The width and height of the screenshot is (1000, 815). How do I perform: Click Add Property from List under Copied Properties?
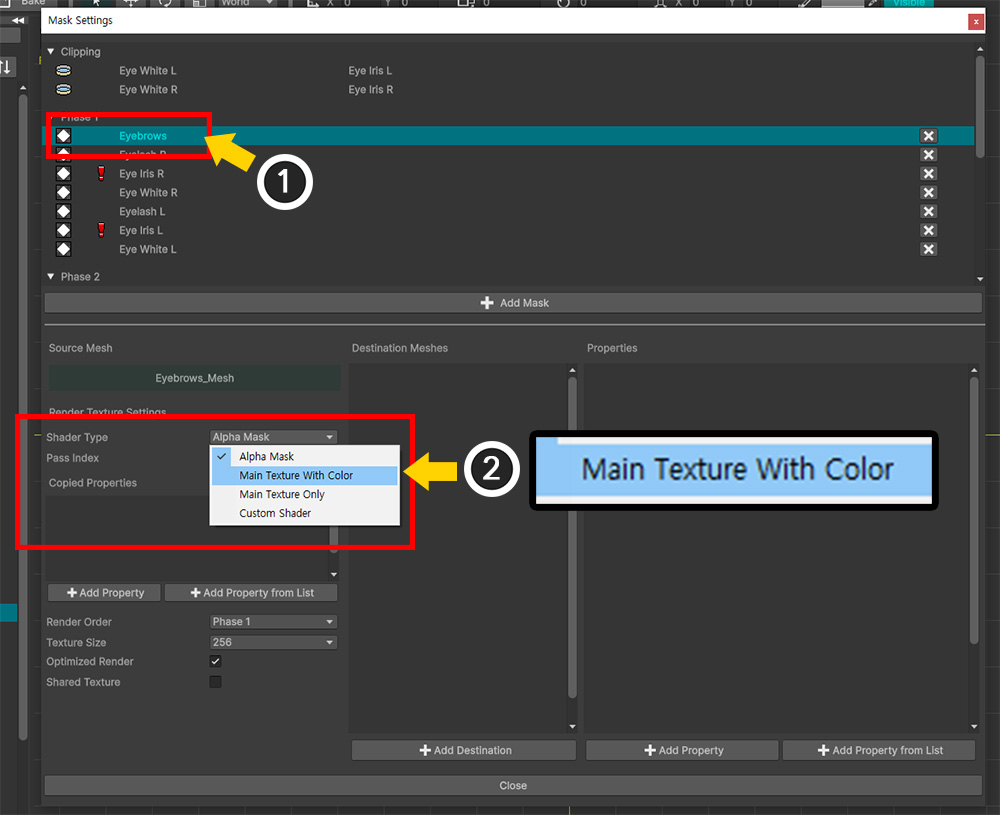[251, 593]
